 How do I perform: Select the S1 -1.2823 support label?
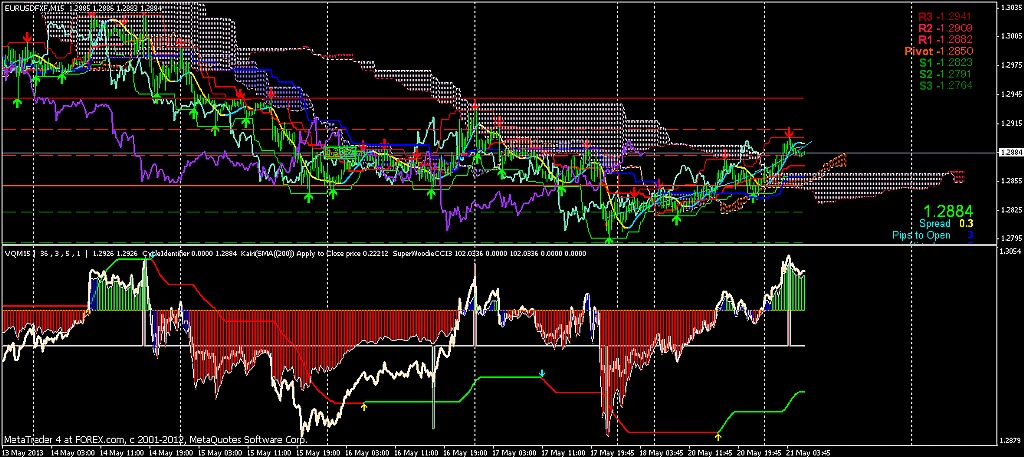(946, 62)
